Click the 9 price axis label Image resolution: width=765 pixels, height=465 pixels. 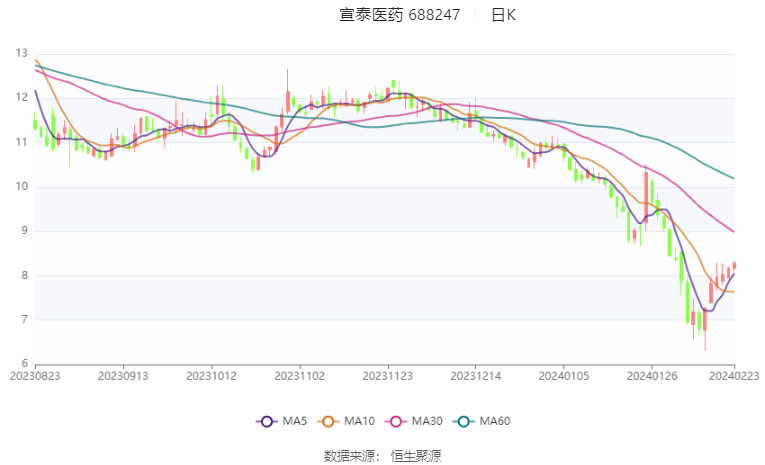pyautogui.click(x=24, y=231)
